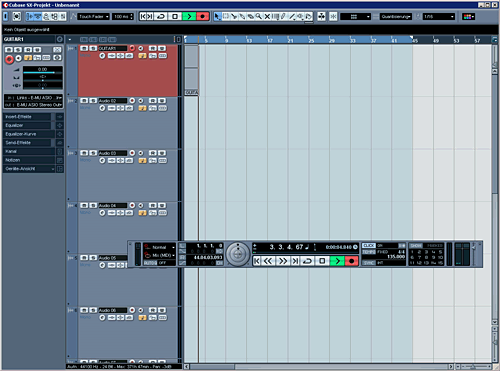Click Record in the top toolbar
The height and width of the screenshot is (371, 500).
[203, 16]
